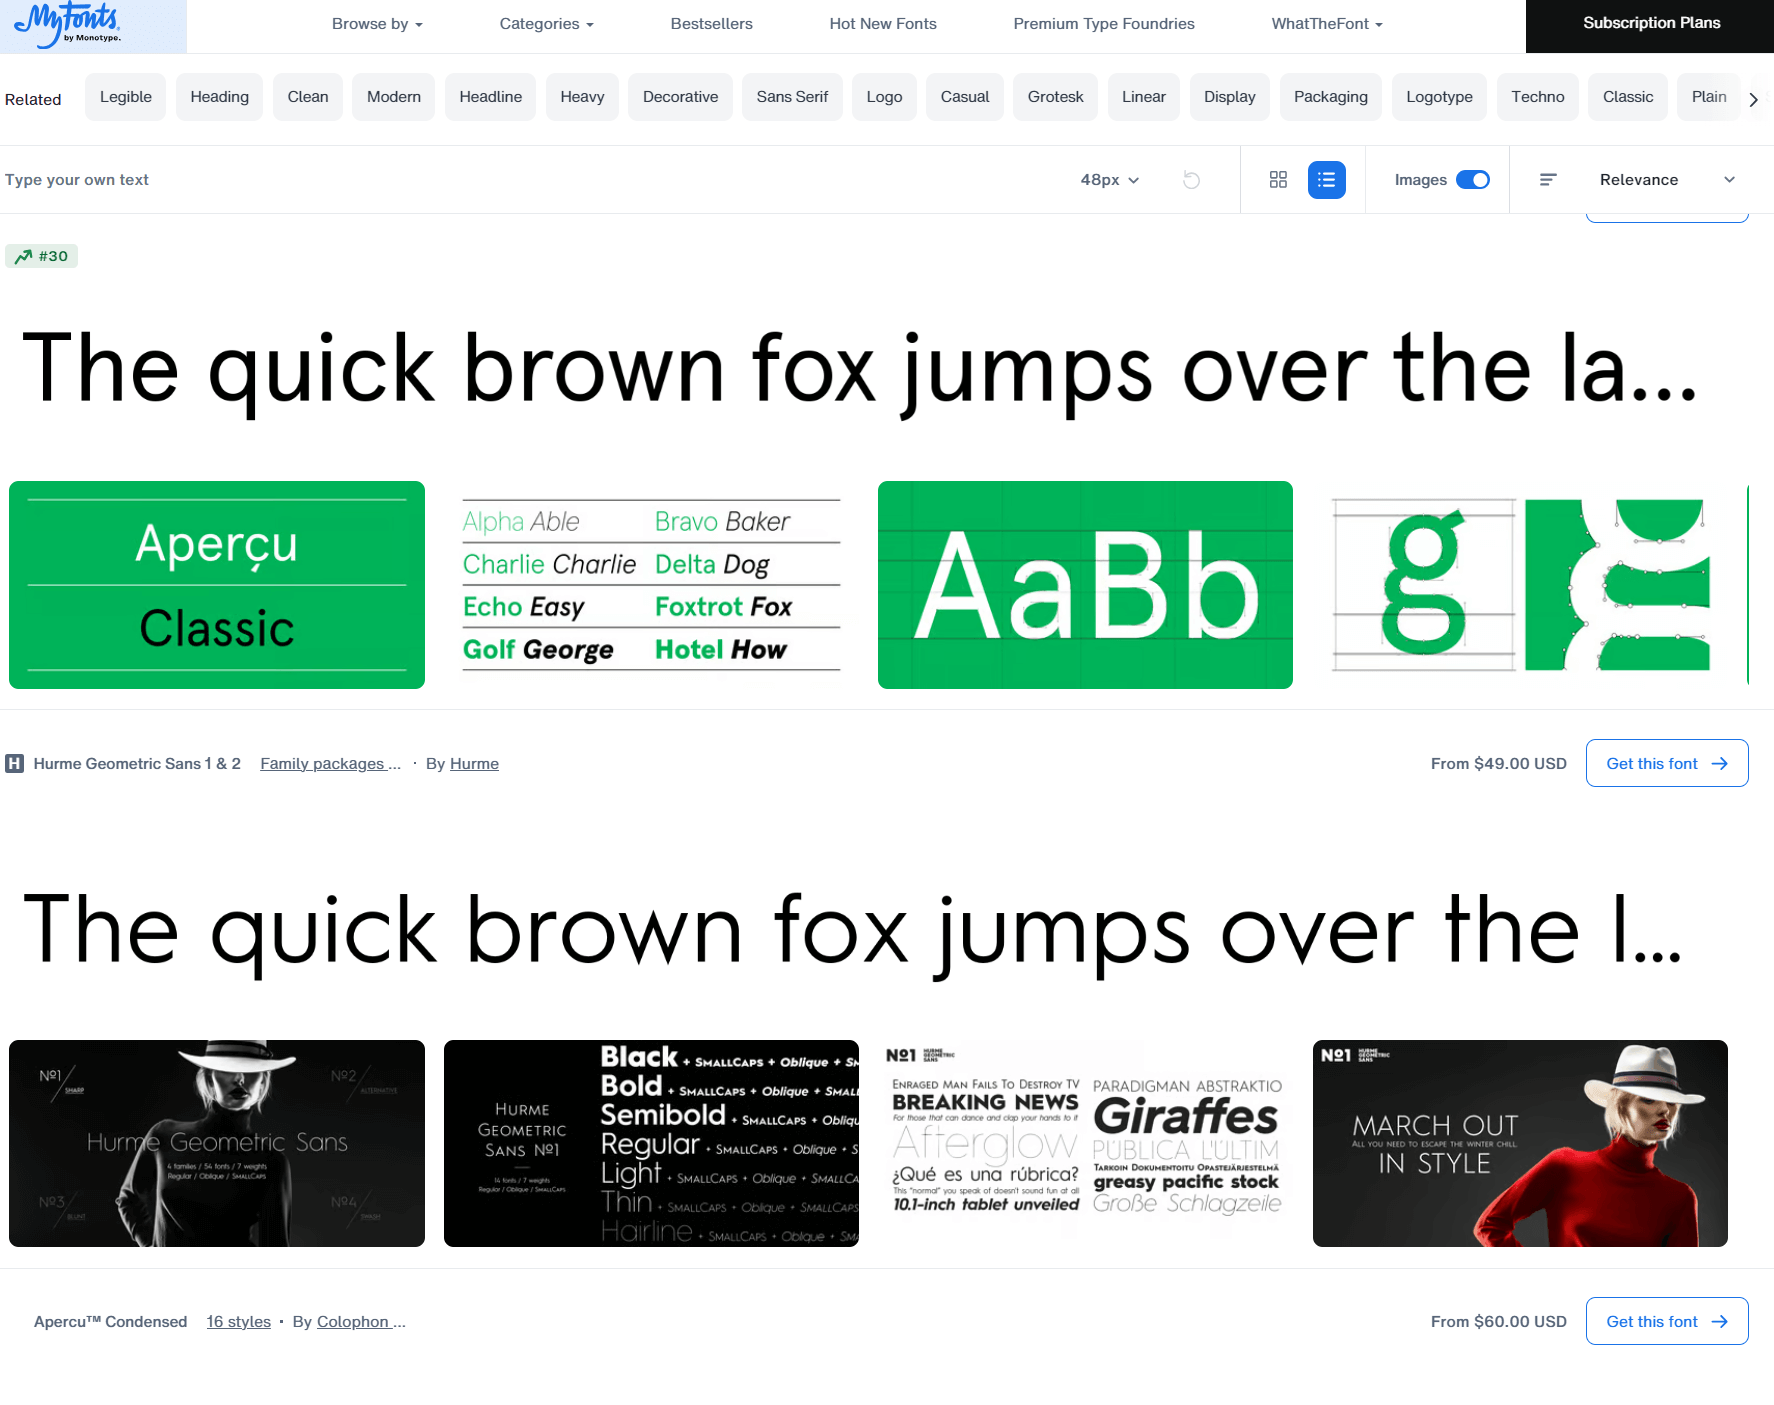Open the Browse by menu
1774x1405 pixels.
click(377, 24)
